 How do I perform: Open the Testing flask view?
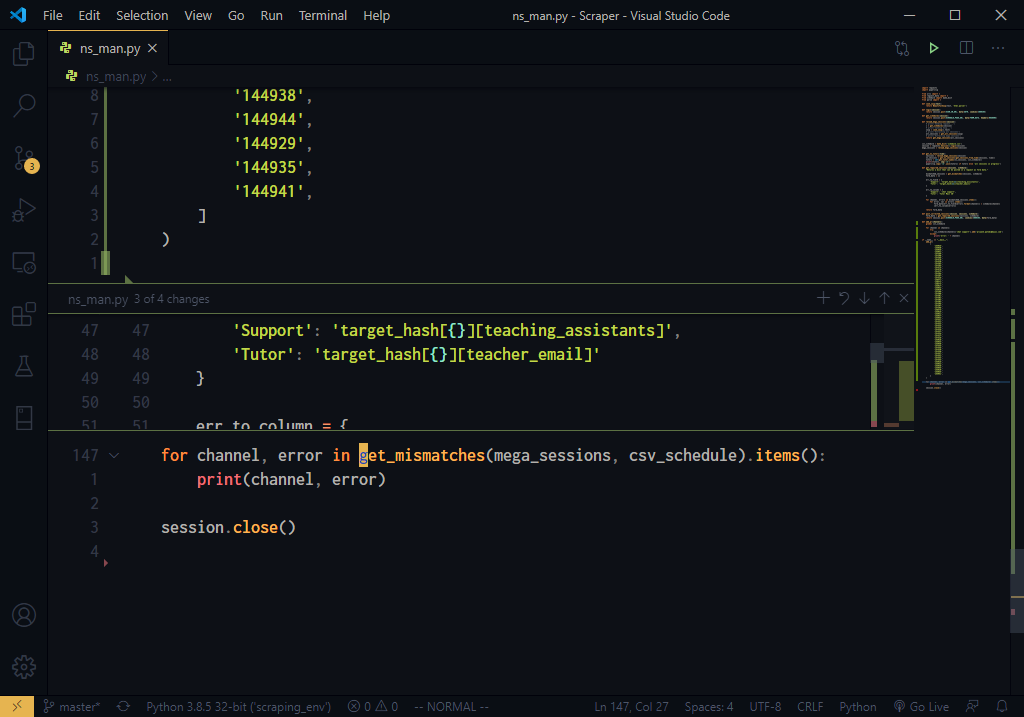click(x=24, y=366)
